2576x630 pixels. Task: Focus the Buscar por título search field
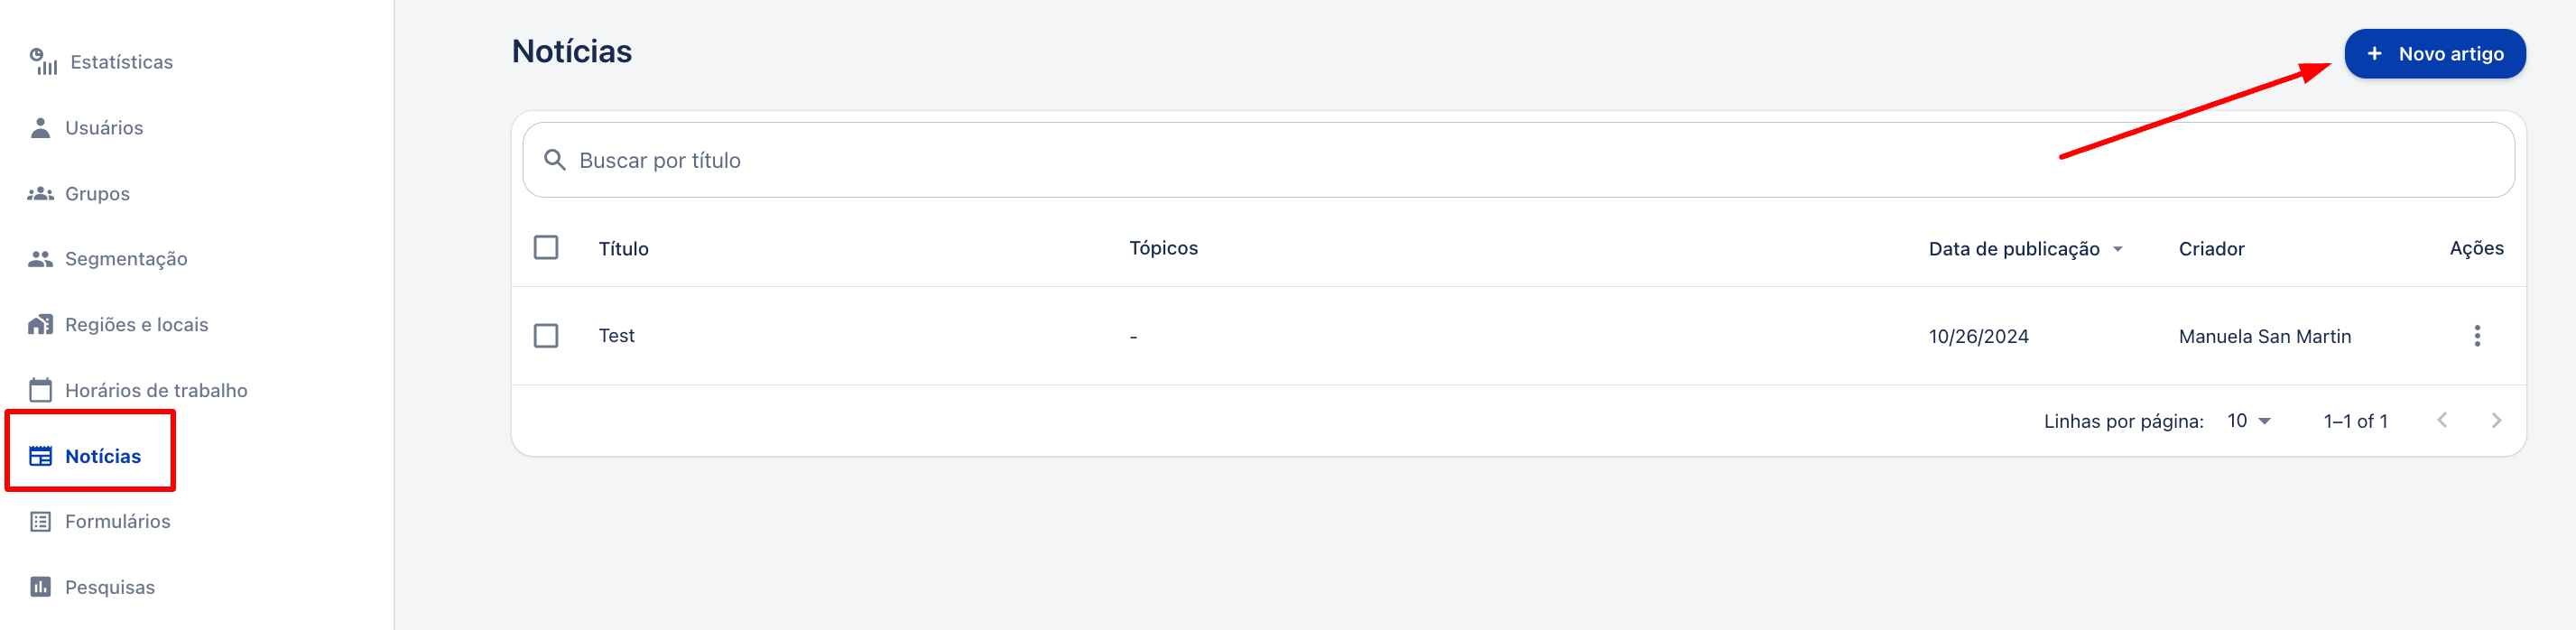(1518, 160)
